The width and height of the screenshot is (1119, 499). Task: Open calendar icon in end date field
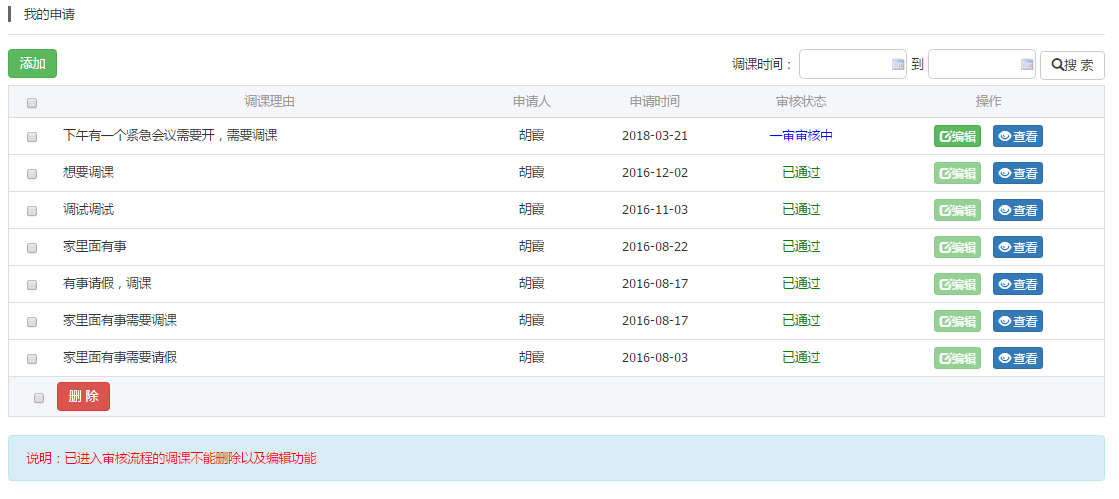pyautogui.click(x=1026, y=65)
